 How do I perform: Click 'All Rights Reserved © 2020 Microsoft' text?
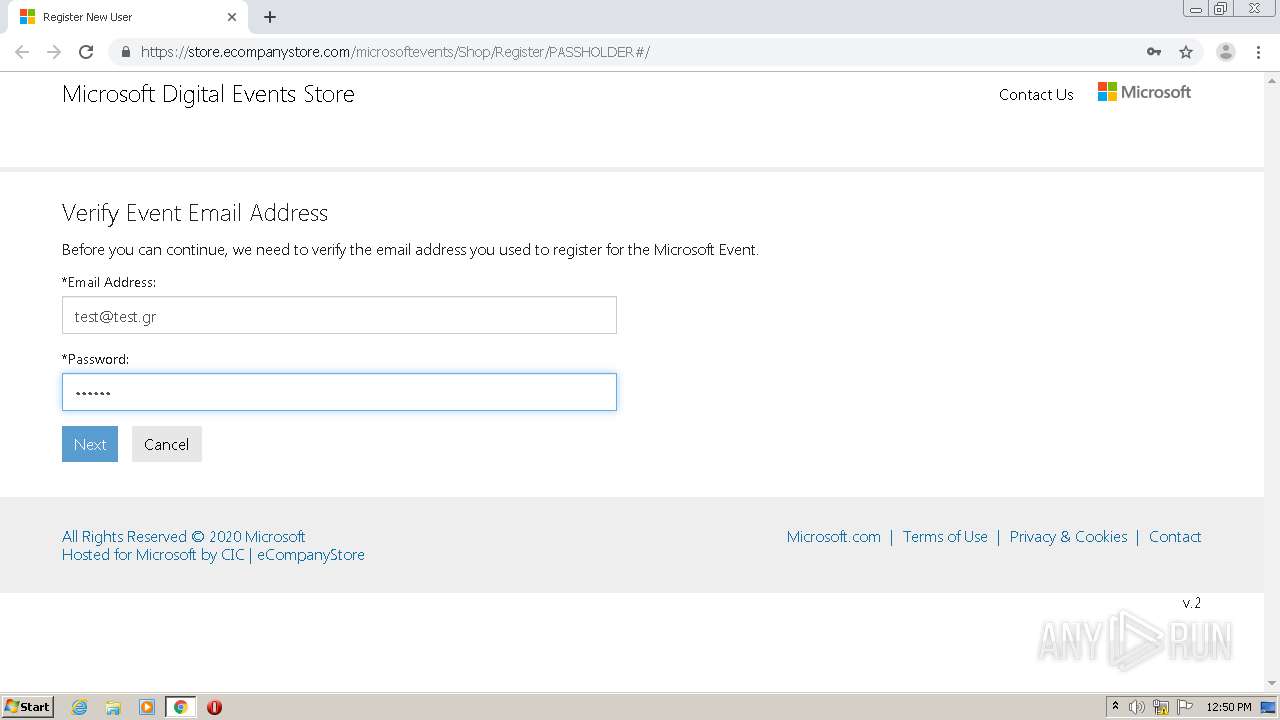point(184,536)
